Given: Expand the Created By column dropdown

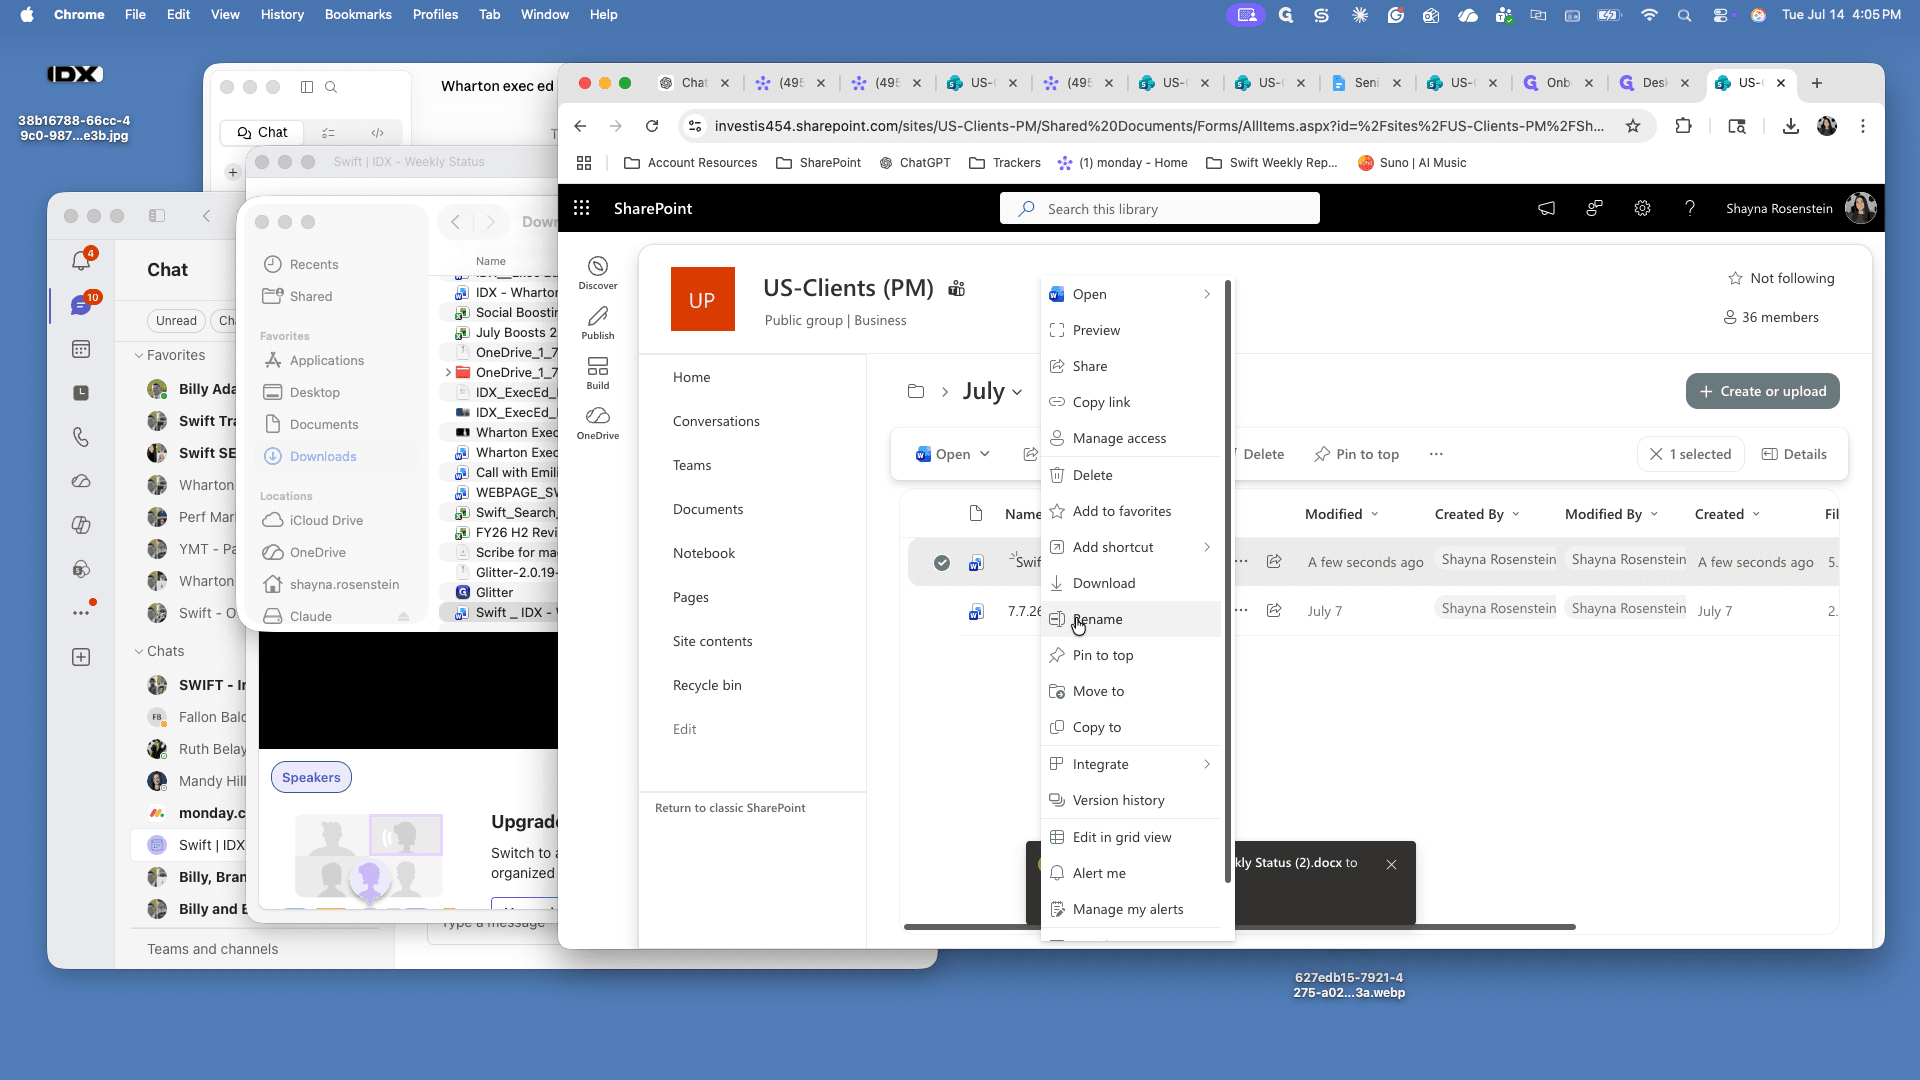Looking at the screenshot, I should pos(1516,514).
